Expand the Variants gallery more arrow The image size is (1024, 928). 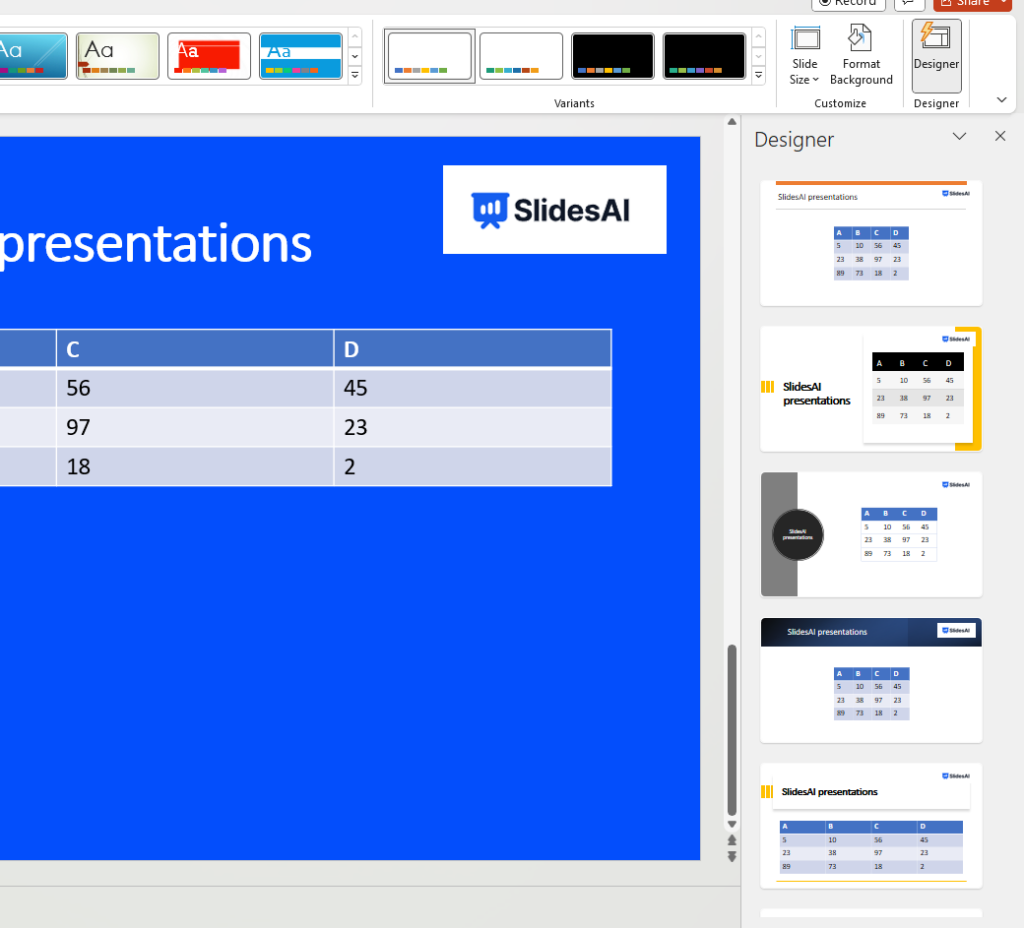coord(758,75)
